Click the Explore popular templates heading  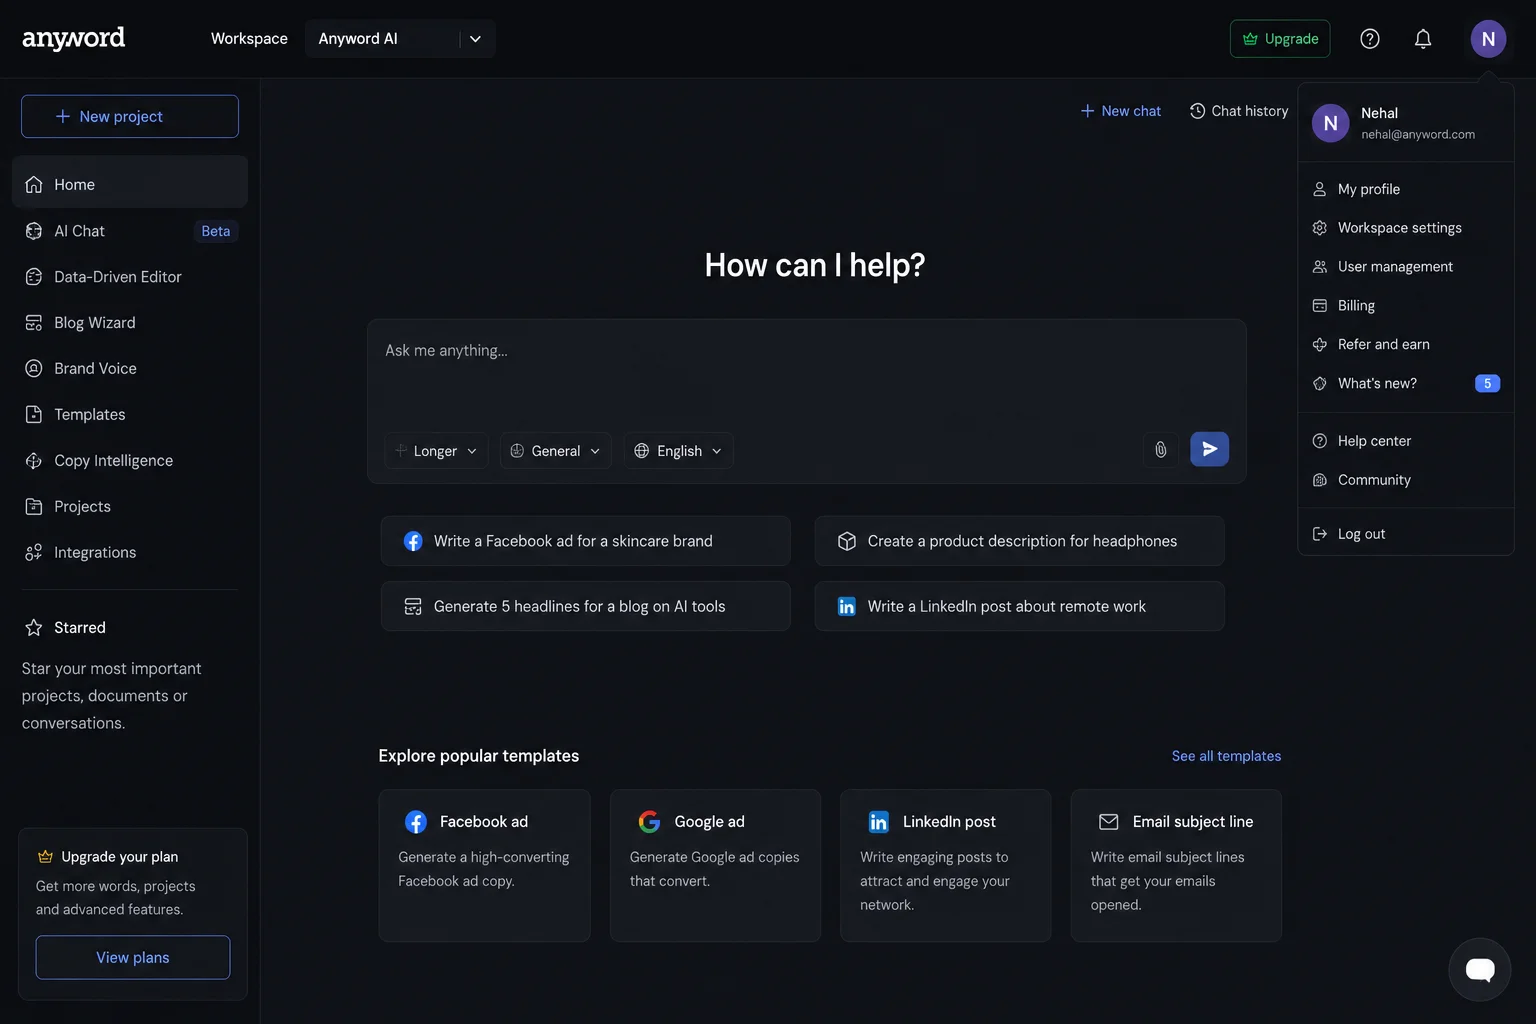point(479,756)
